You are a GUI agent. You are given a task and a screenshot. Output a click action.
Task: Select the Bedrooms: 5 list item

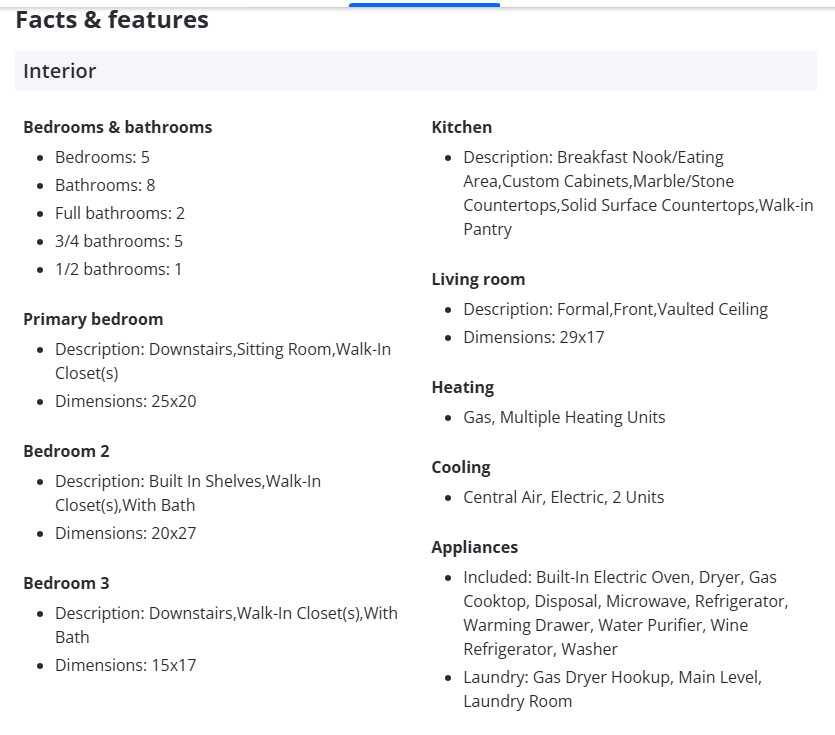102,157
